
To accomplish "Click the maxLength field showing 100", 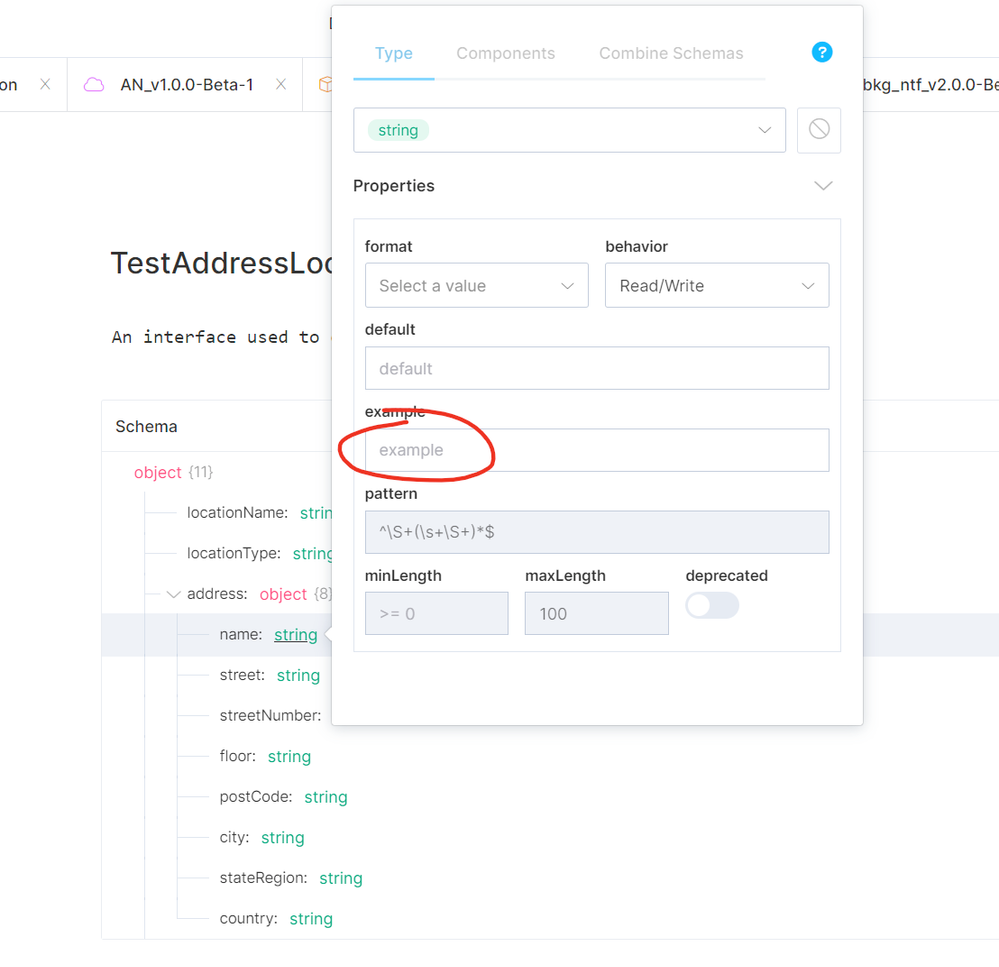I will coord(596,613).
